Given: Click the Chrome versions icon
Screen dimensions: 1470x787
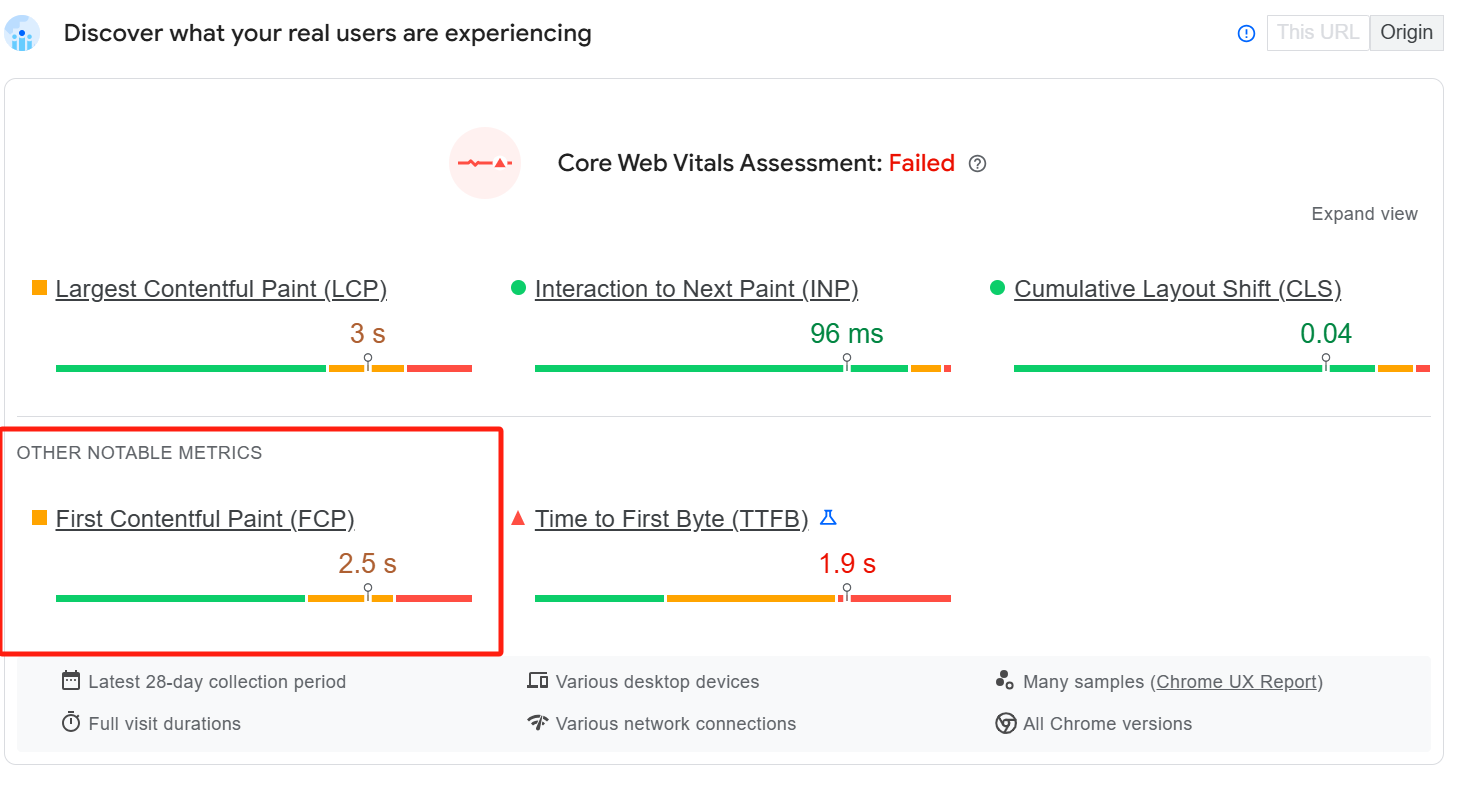Looking at the screenshot, I should pyautogui.click(x=1006, y=723).
